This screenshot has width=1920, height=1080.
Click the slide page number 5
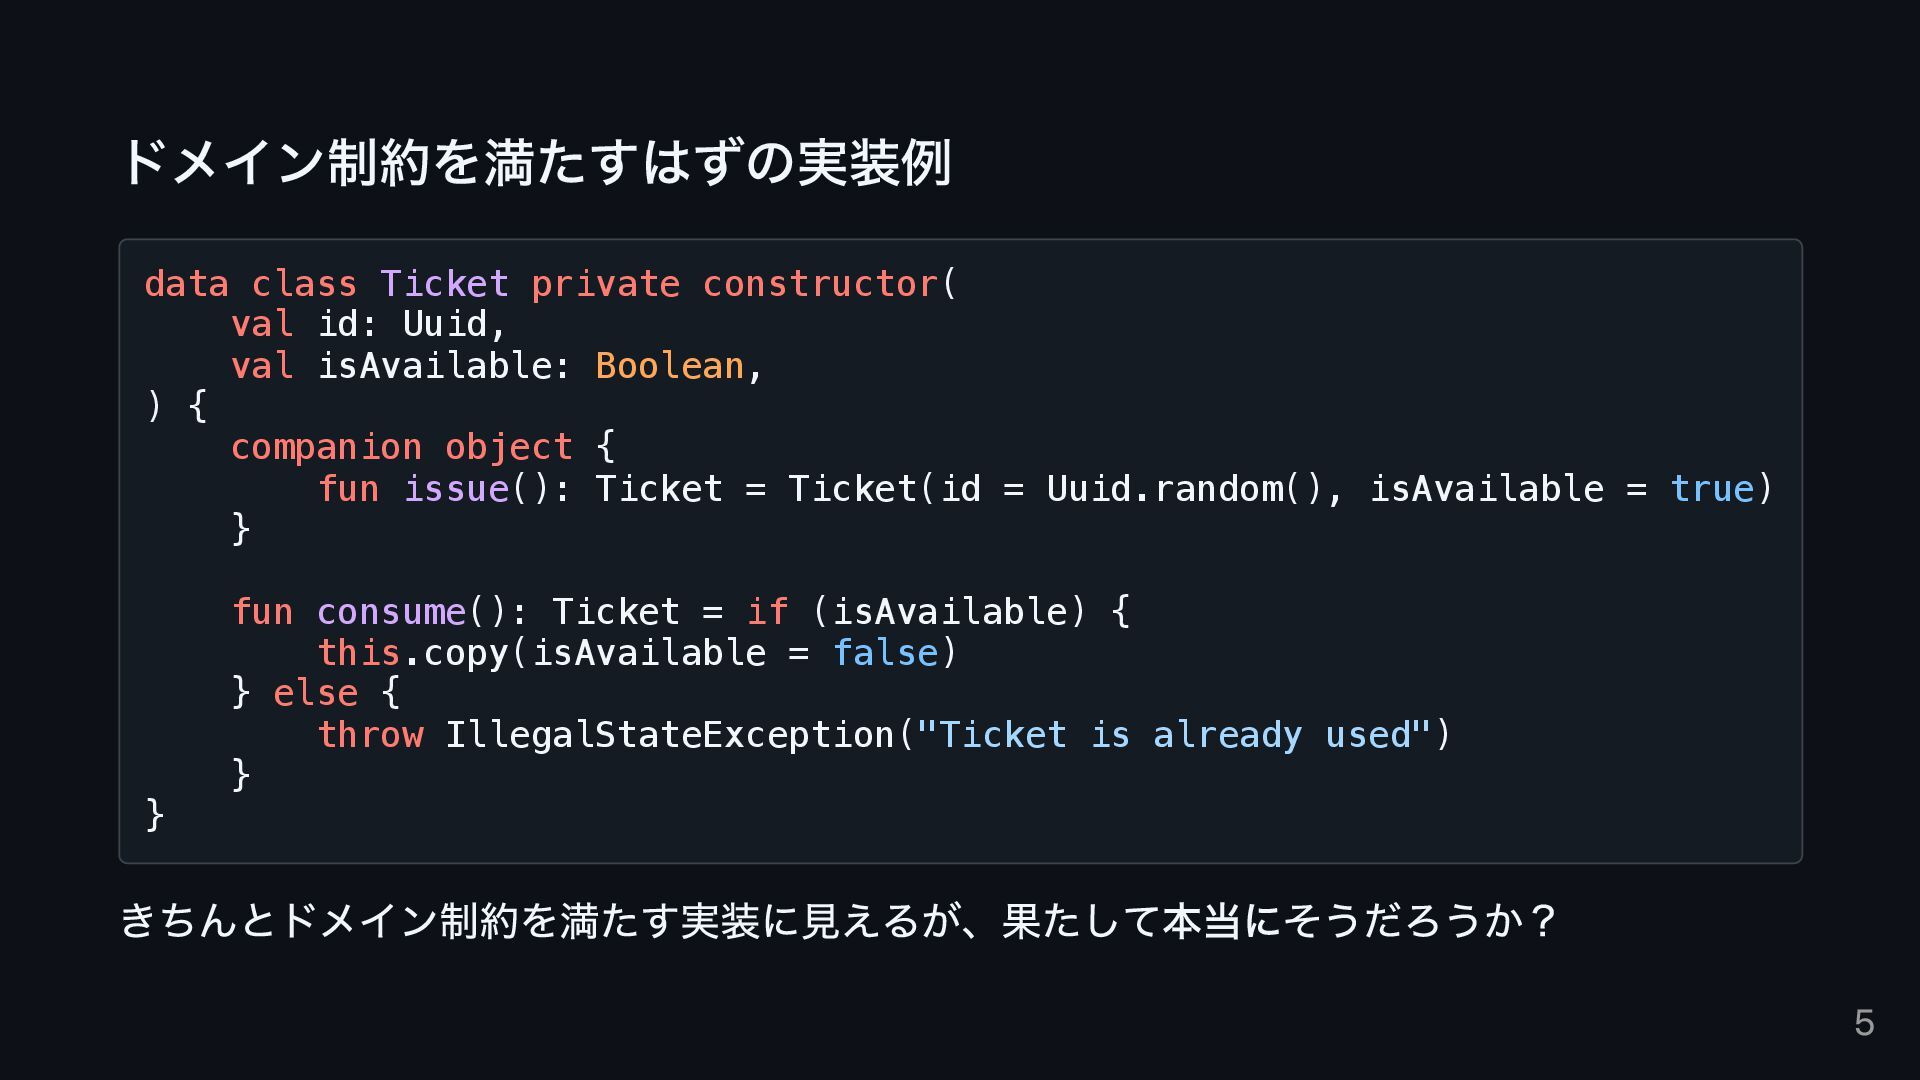[1864, 1023]
